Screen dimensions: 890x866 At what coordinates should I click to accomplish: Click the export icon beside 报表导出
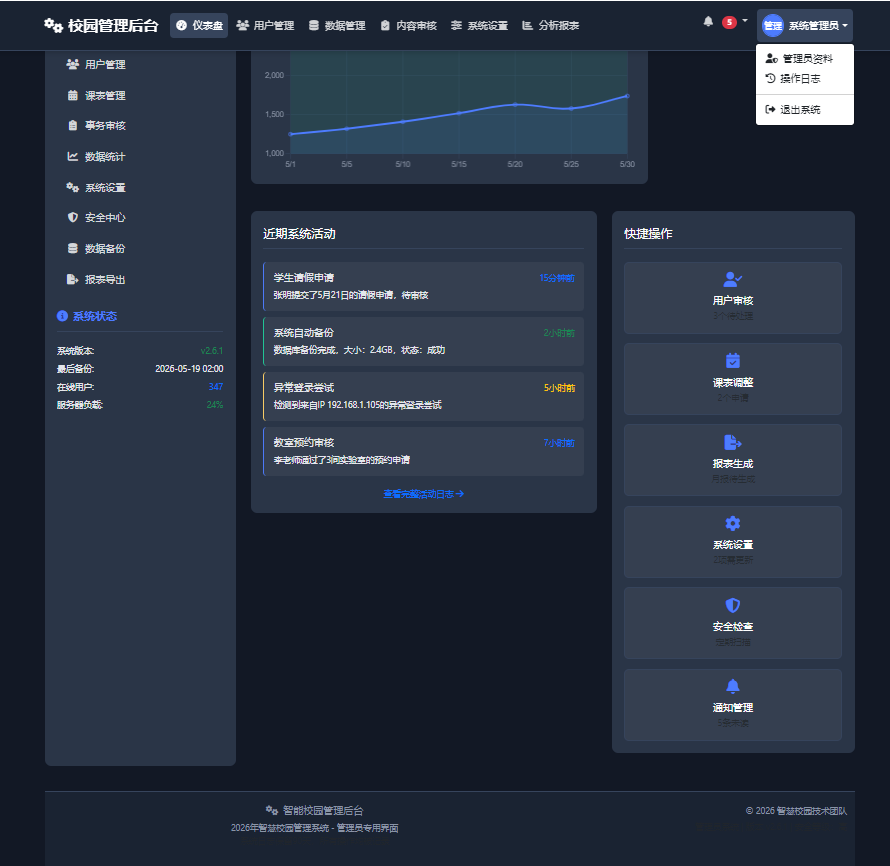tap(73, 279)
